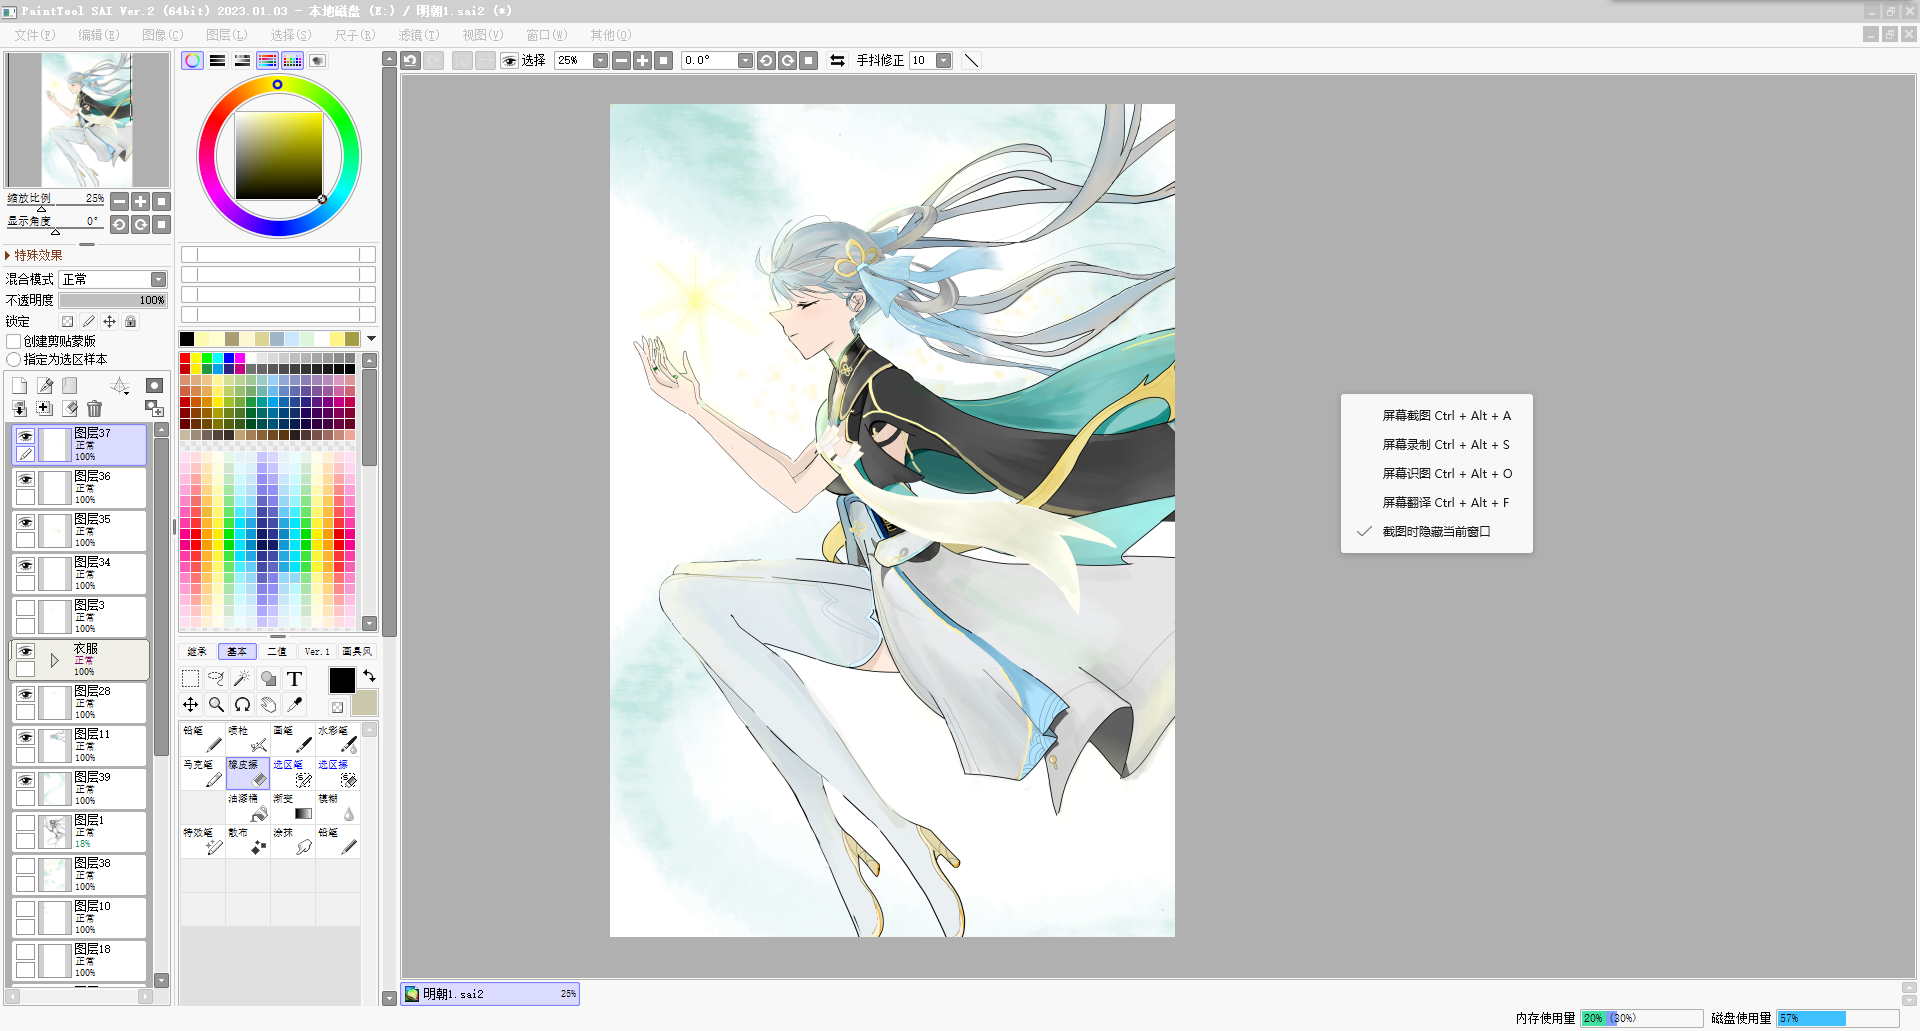Open the 滤镜 (Filter) menu
Screen dimensions: 1920x1031
tap(418, 35)
